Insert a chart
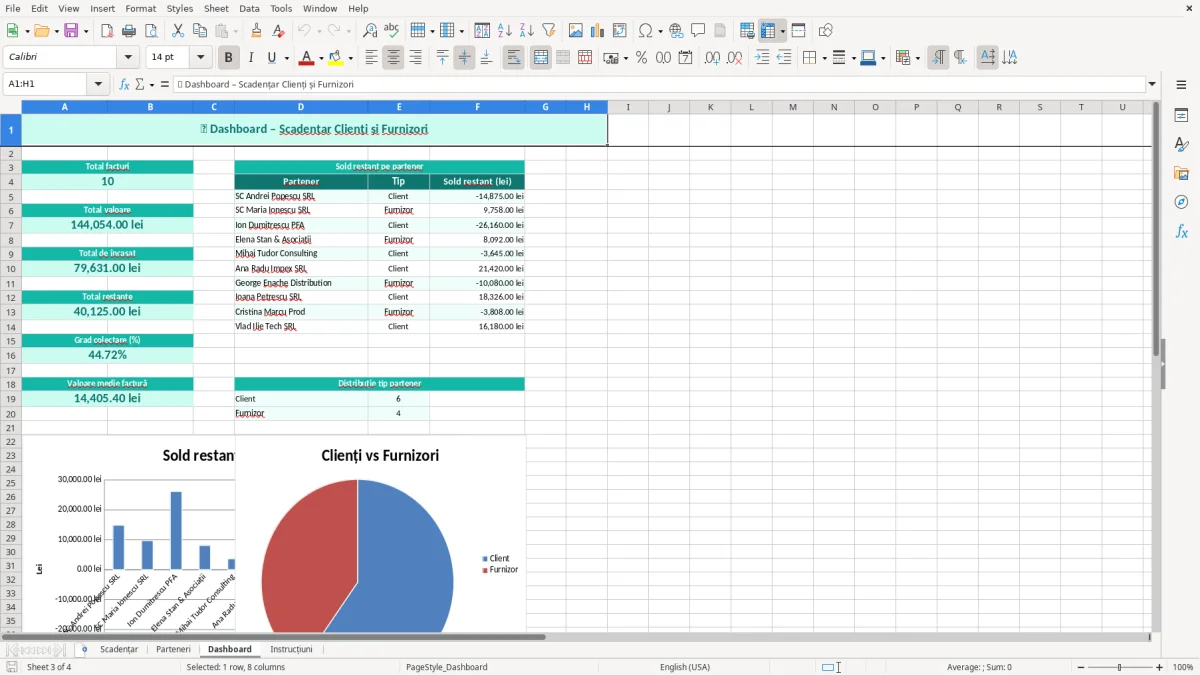Image resolution: width=1200 pixels, height=675 pixels. pos(598,31)
